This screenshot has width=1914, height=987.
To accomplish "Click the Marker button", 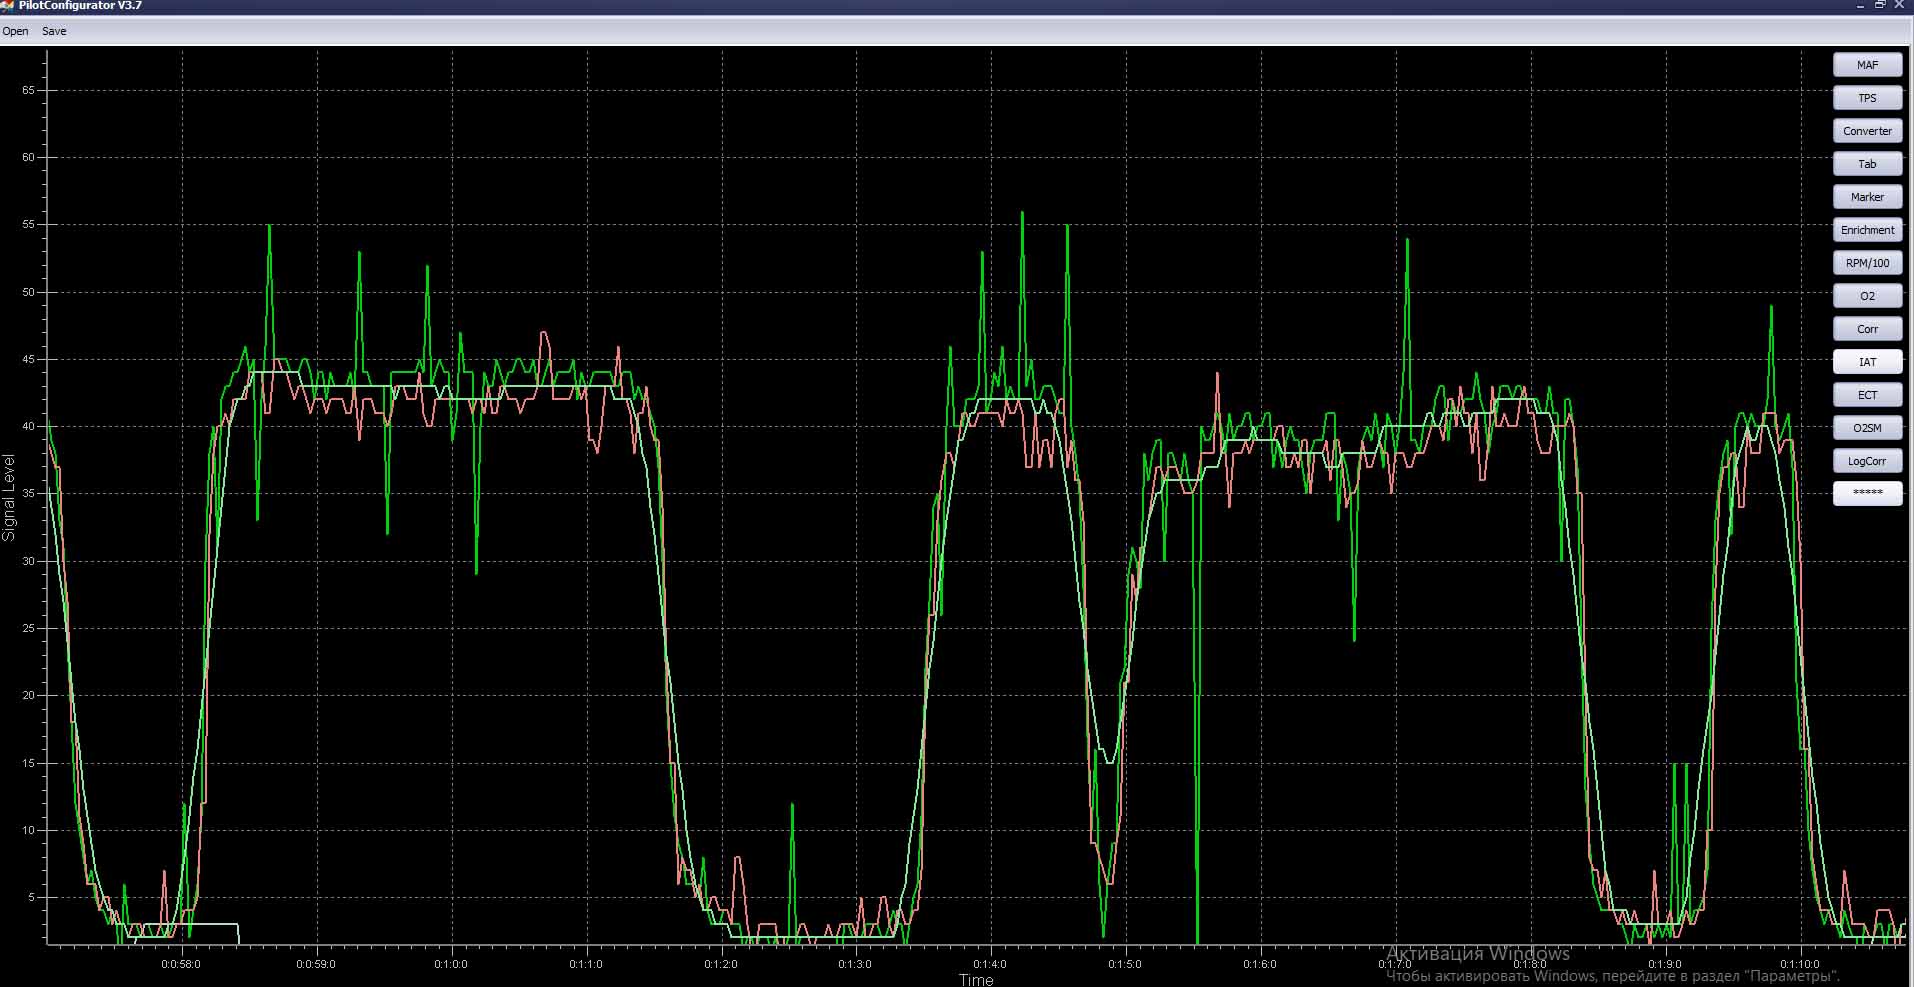I will [1867, 197].
